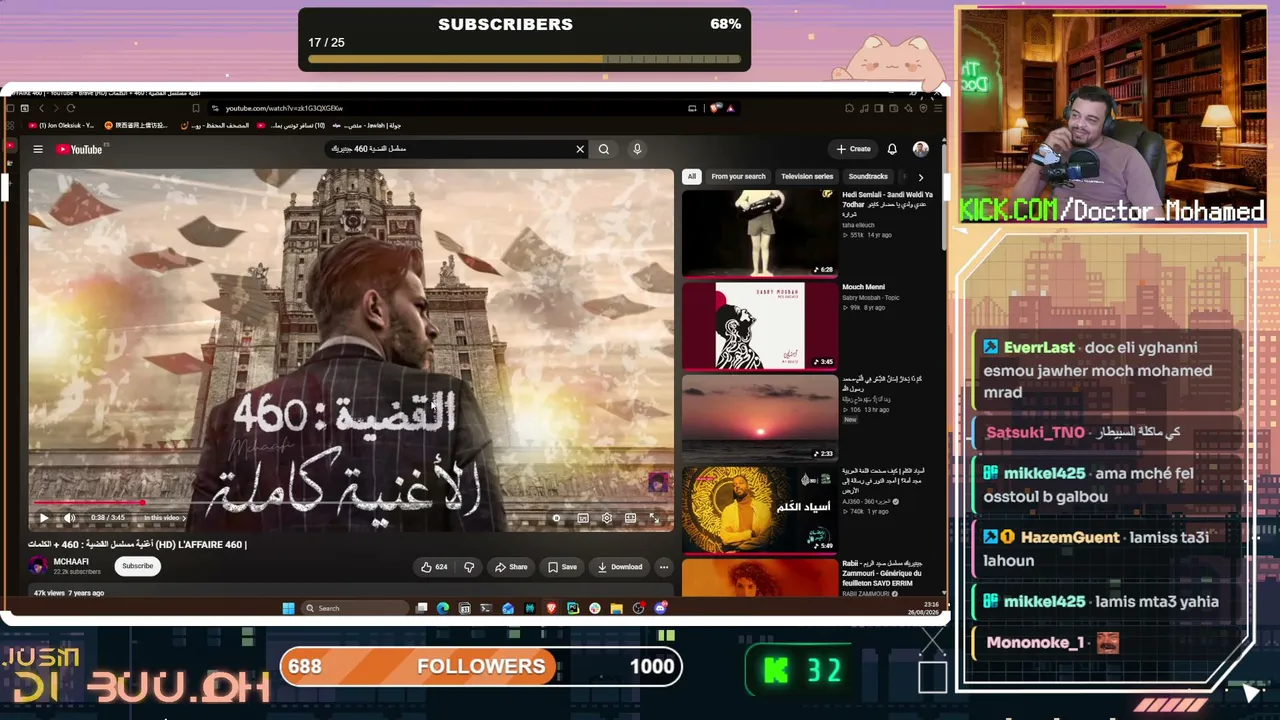This screenshot has width=1280, height=720.
Task: Seek on the video progress bar
Action: (x=351, y=504)
